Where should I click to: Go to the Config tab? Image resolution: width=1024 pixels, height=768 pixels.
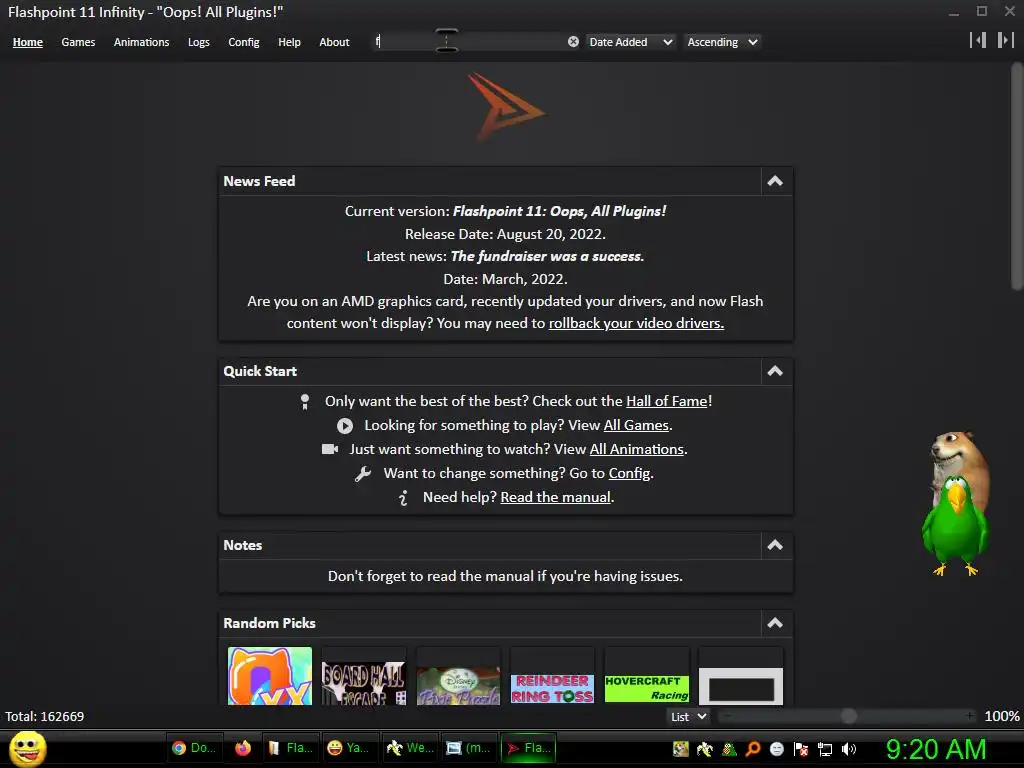tap(244, 42)
